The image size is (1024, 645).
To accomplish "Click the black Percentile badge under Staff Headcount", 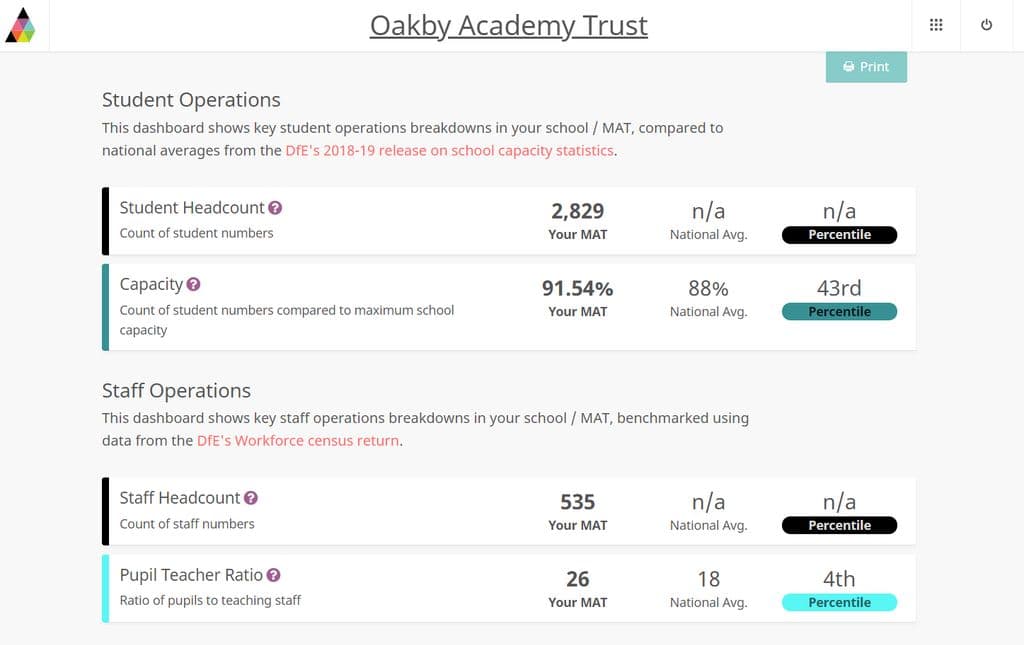I will point(839,524).
